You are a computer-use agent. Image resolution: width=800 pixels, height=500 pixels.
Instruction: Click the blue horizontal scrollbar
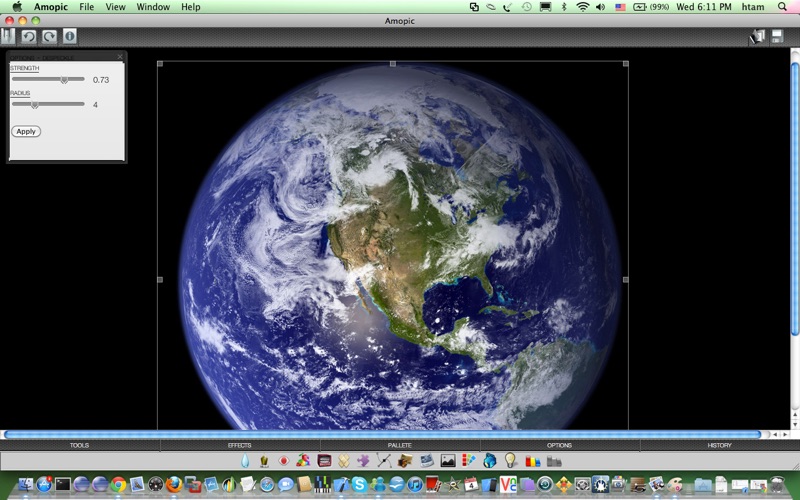pos(383,435)
